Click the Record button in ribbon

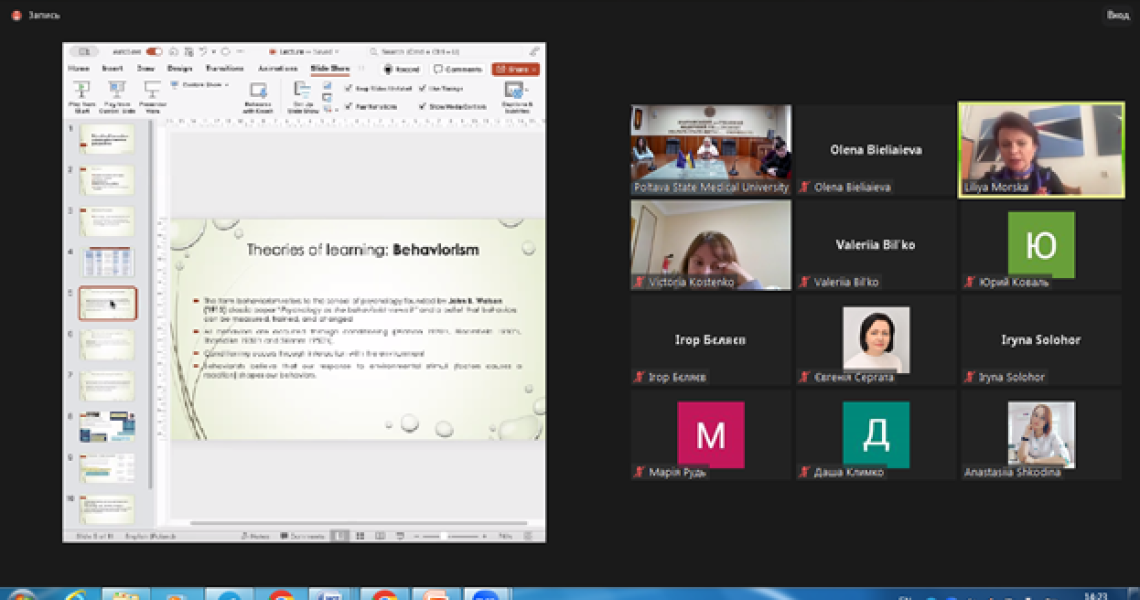(x=401, y=69)
